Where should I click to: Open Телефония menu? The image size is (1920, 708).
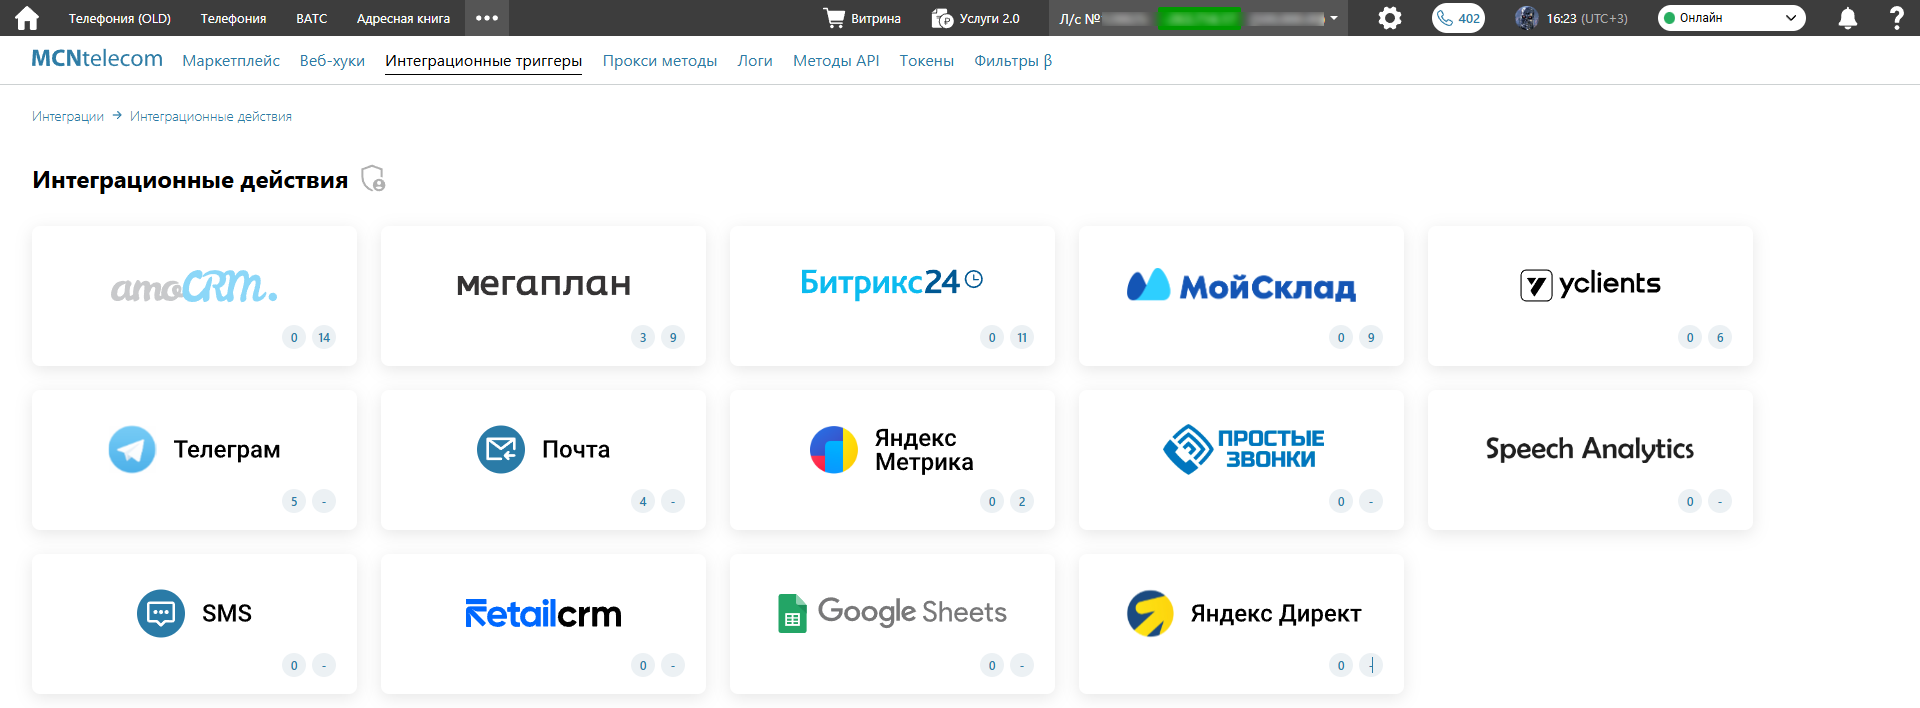pos(233,18)
